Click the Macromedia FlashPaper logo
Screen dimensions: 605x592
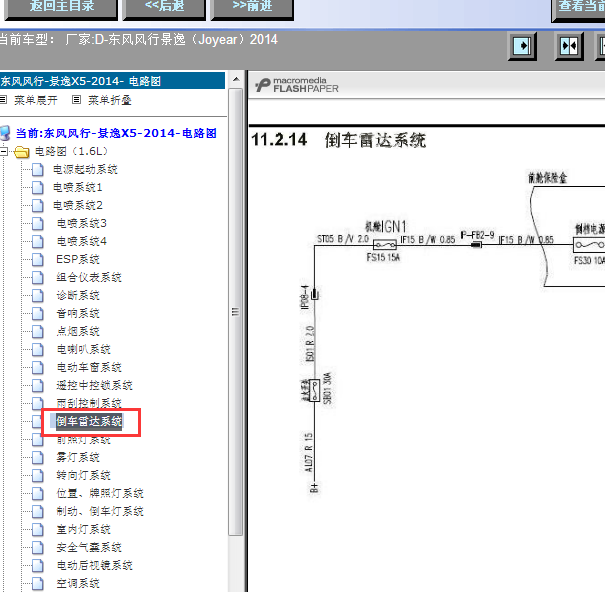click(296, 85)
